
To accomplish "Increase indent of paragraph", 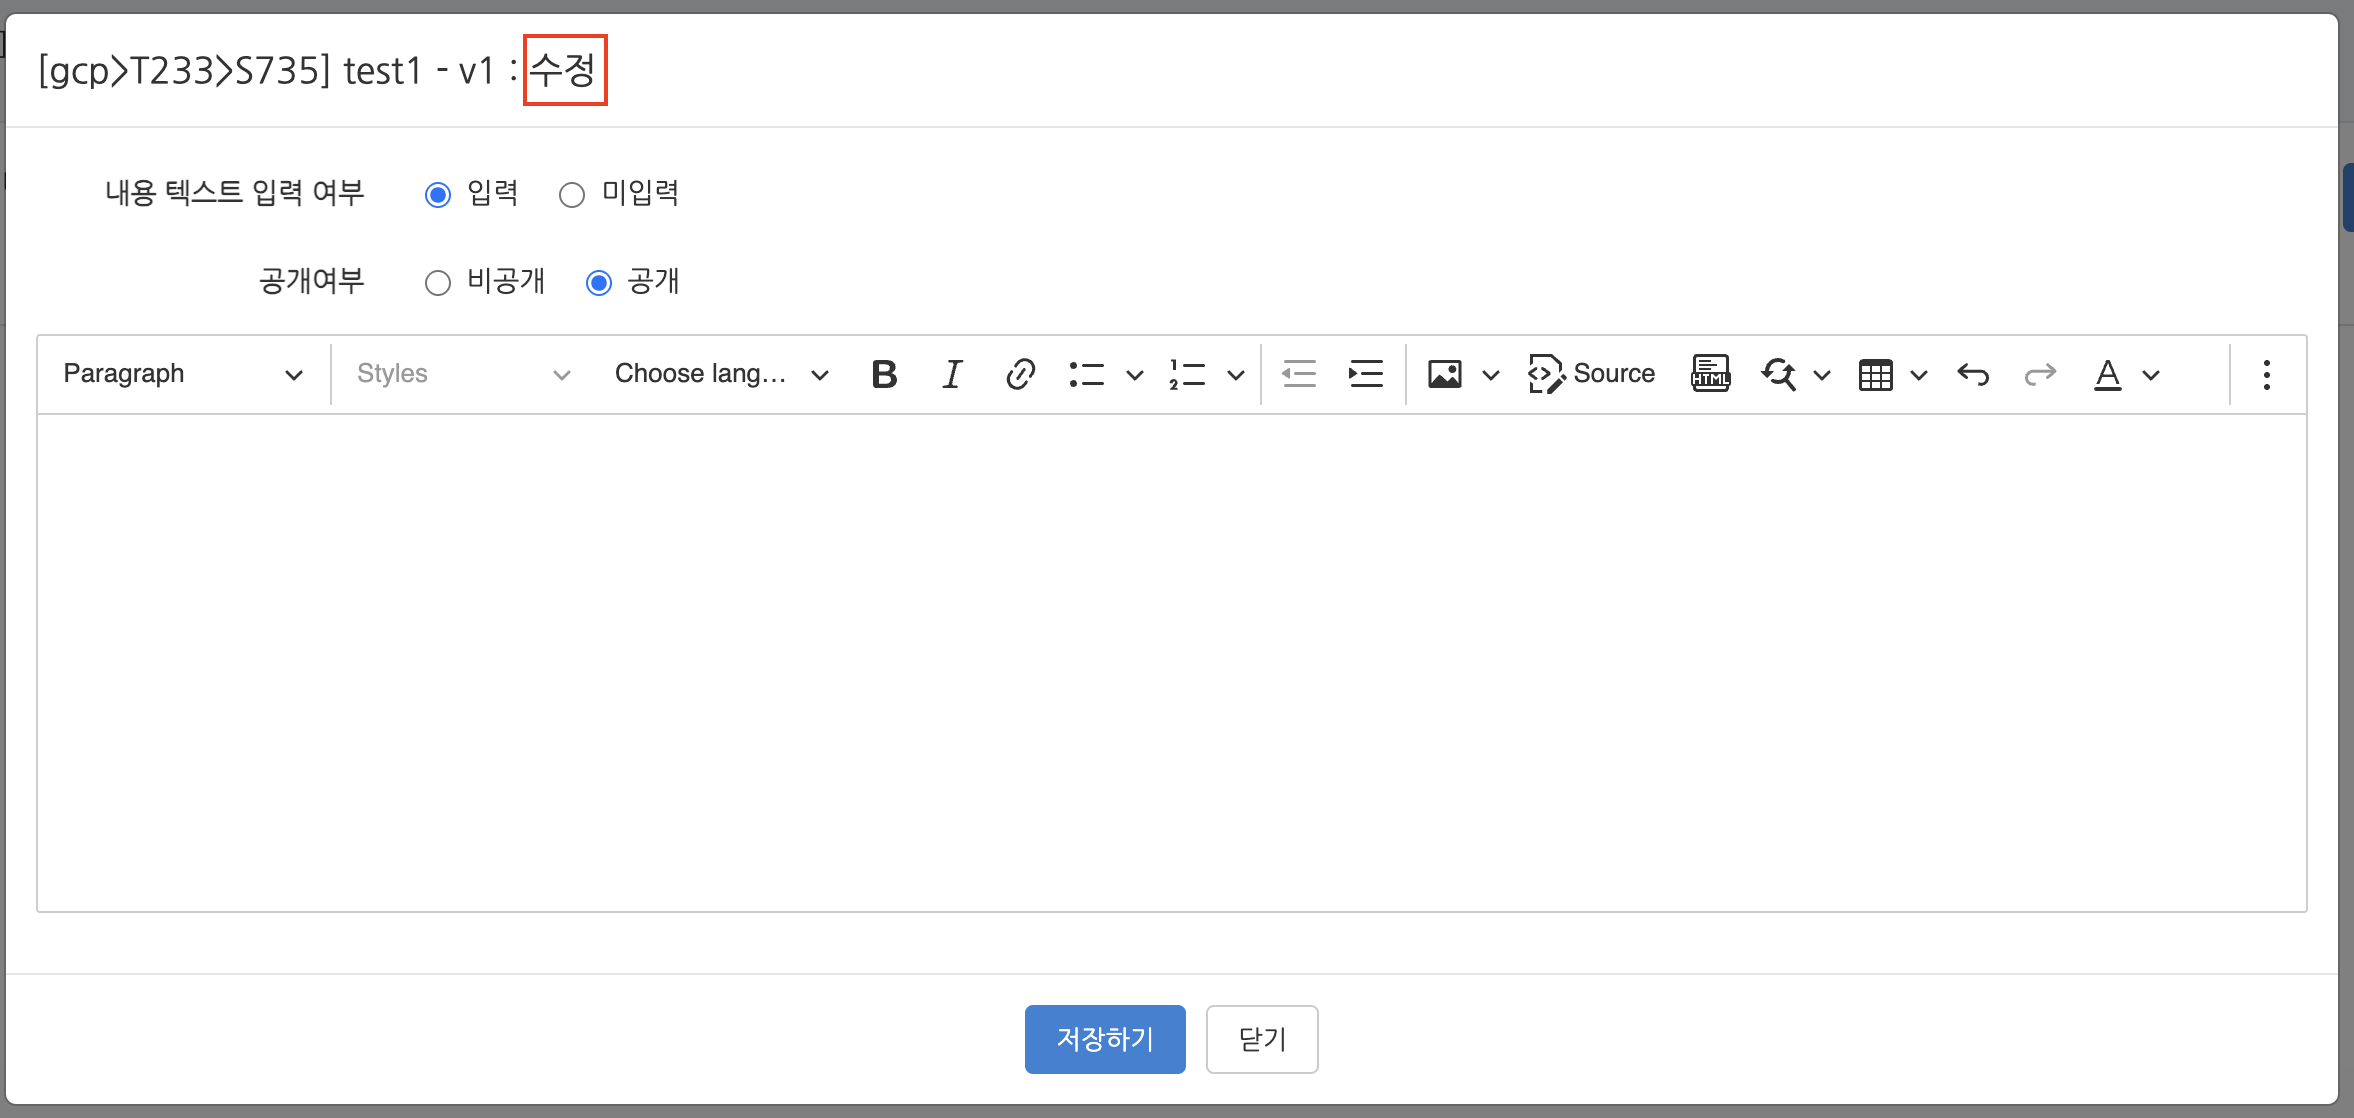I will pyautogui.click(x=1365, y=374).
